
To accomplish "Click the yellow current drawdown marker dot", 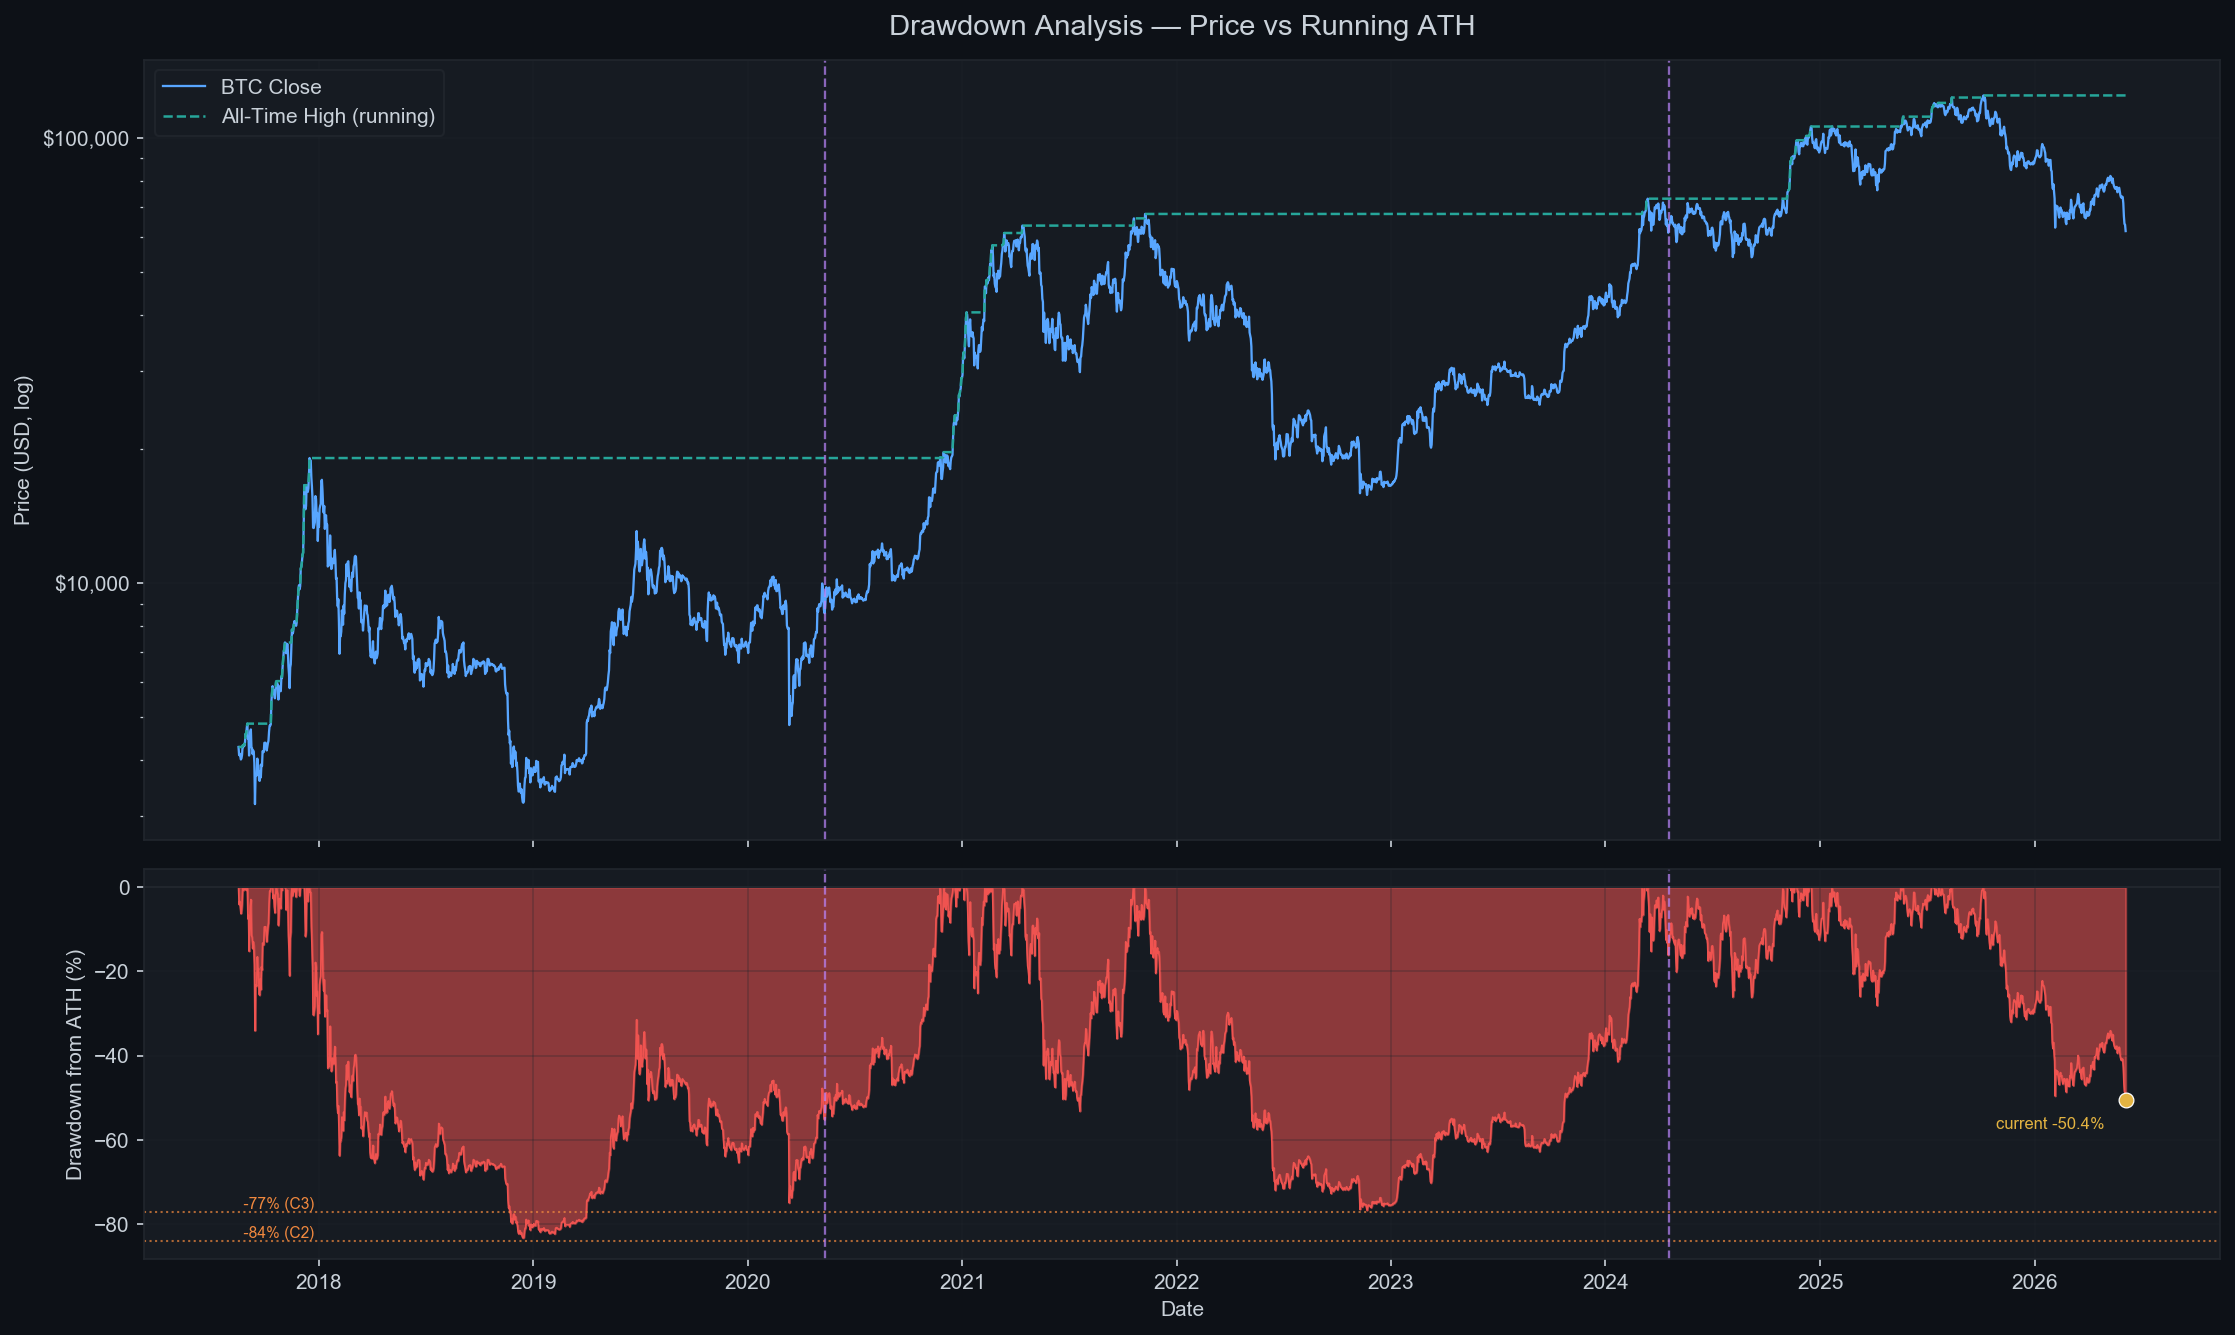I will tap(2126, 1100).
